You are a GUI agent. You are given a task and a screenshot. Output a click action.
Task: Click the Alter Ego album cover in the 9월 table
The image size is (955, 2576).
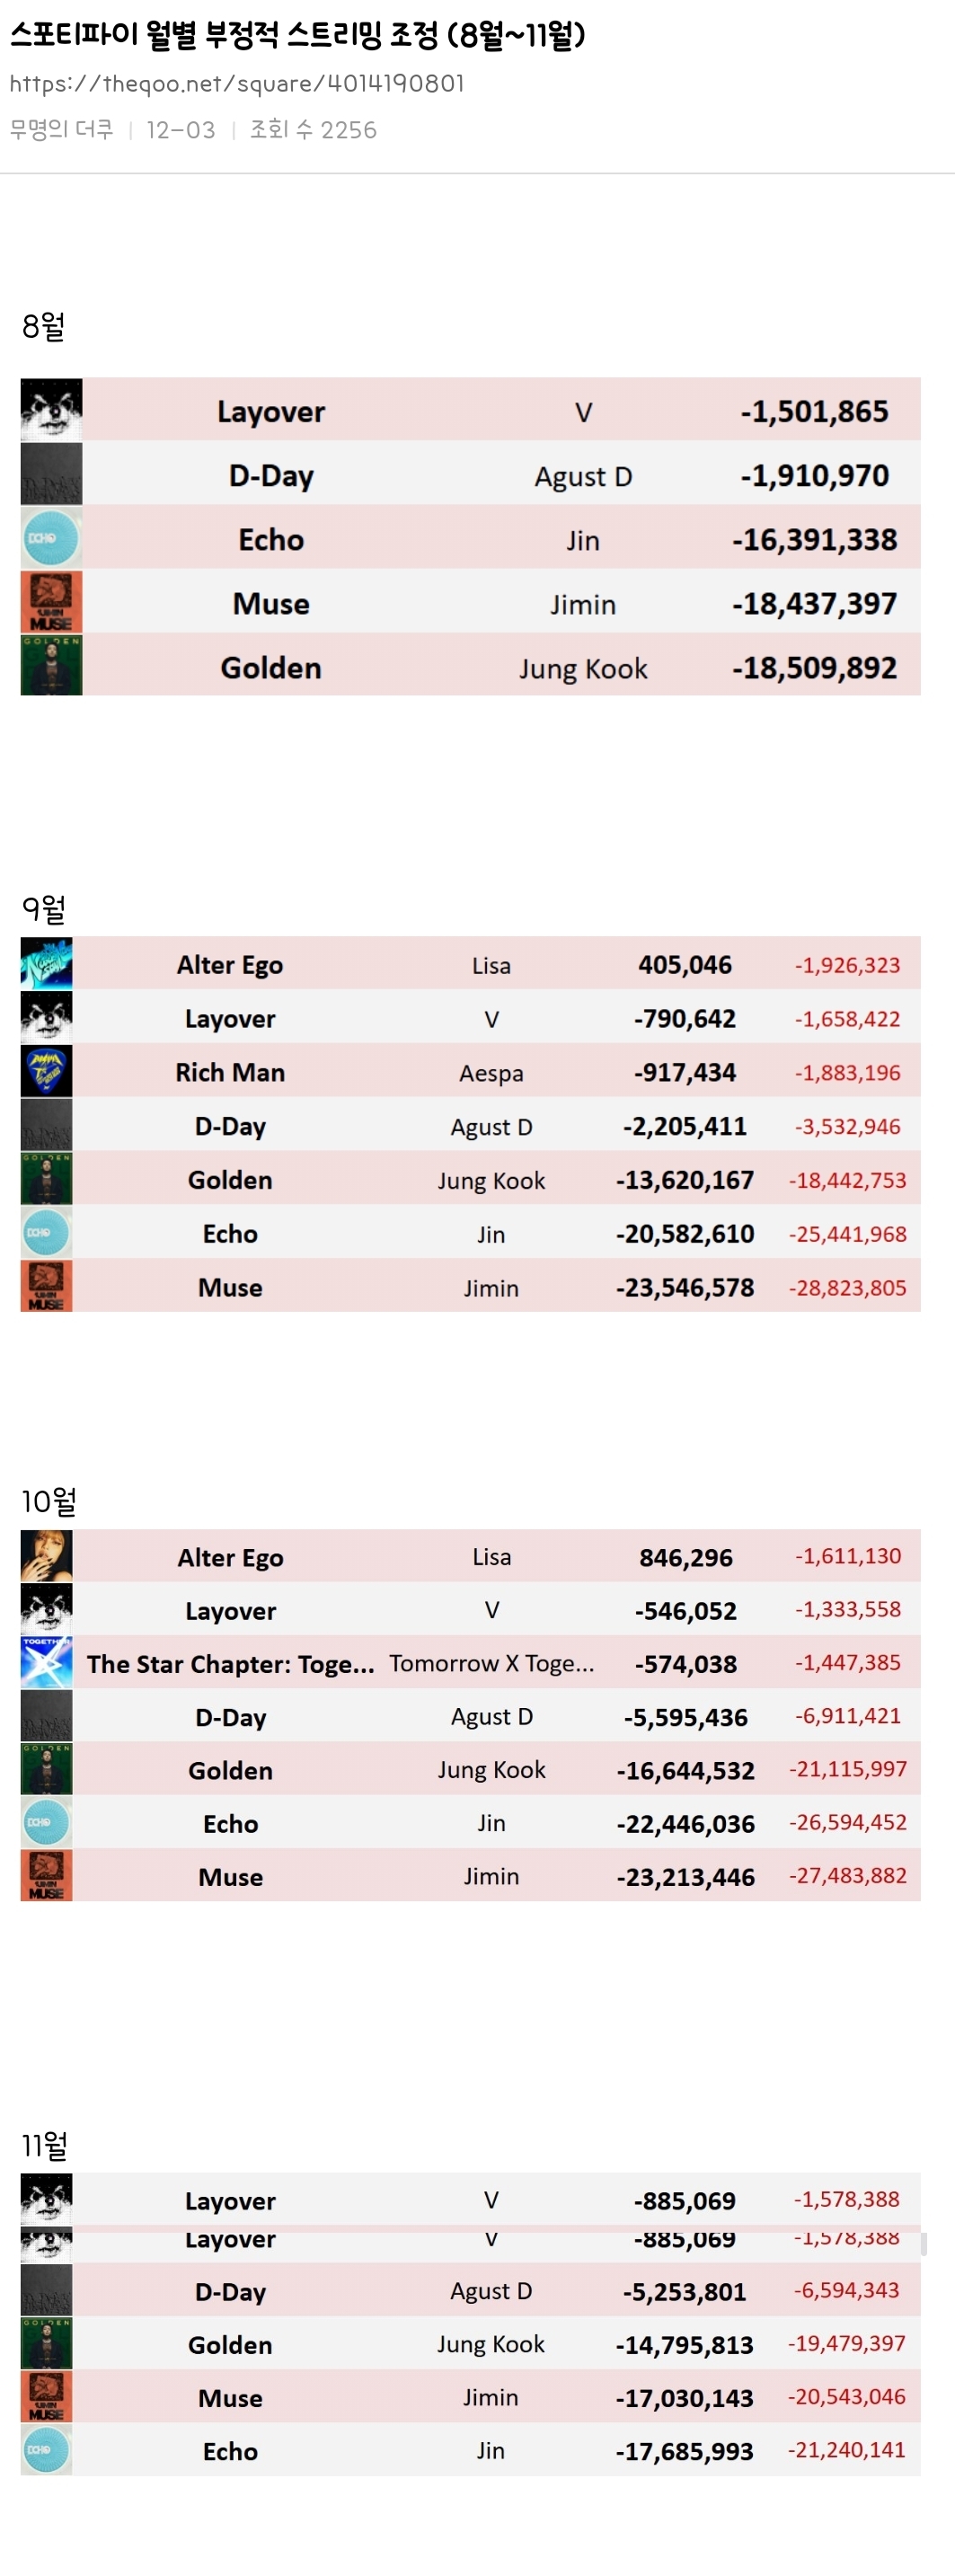[x=46, y=964]
